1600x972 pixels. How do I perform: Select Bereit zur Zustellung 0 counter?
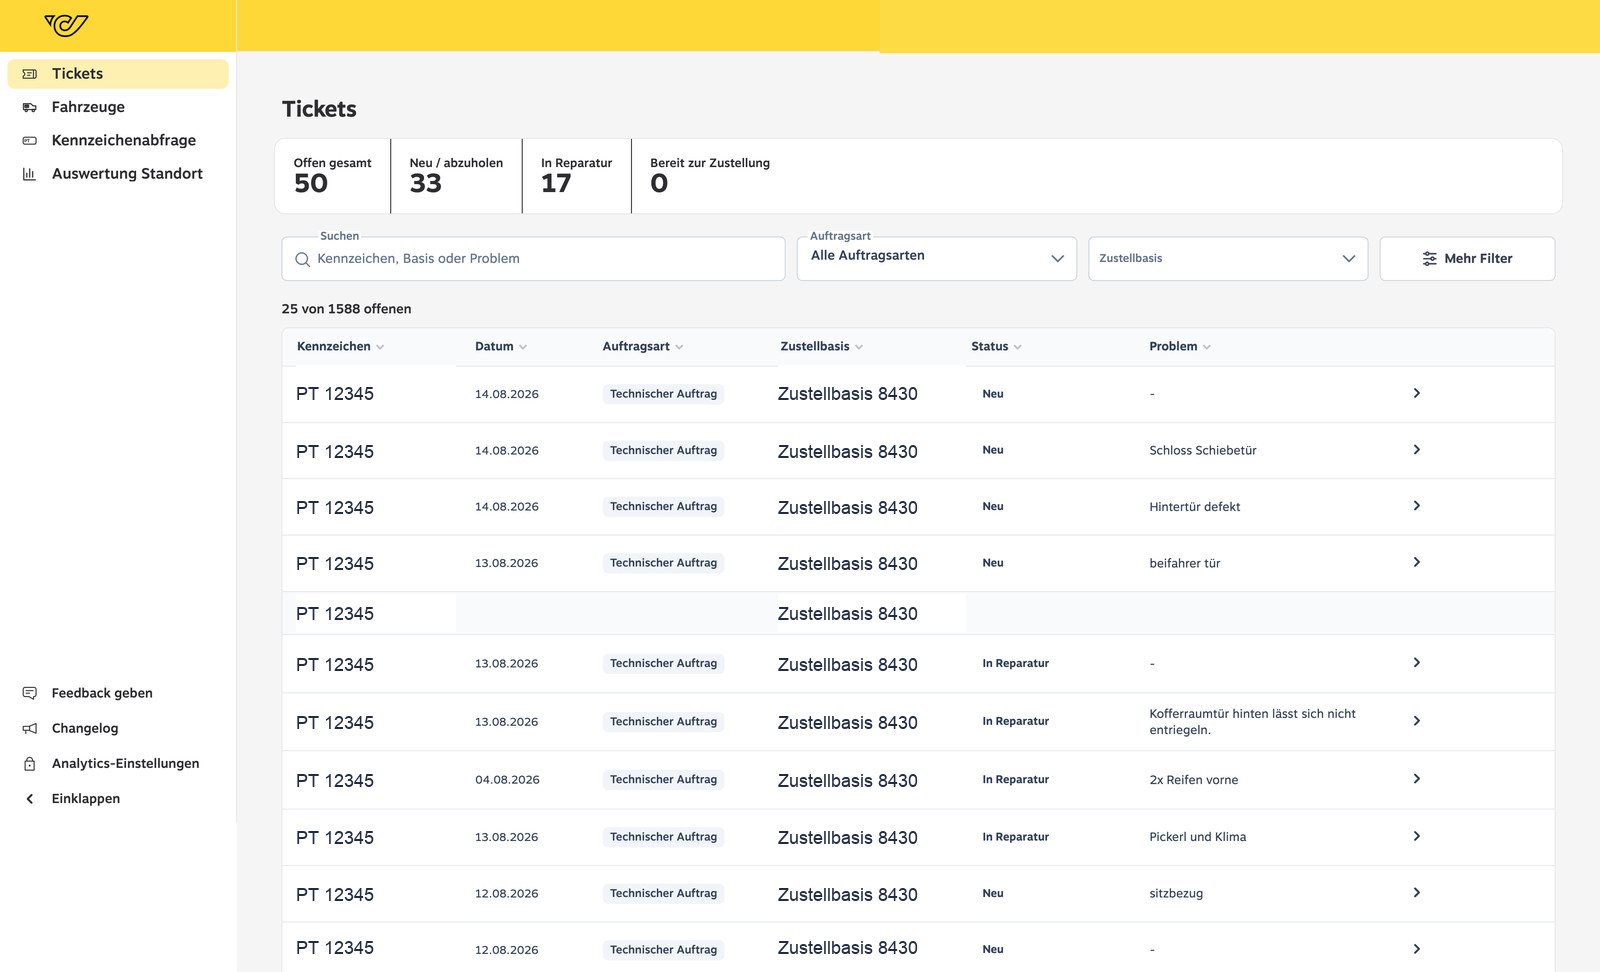[710, 176]
